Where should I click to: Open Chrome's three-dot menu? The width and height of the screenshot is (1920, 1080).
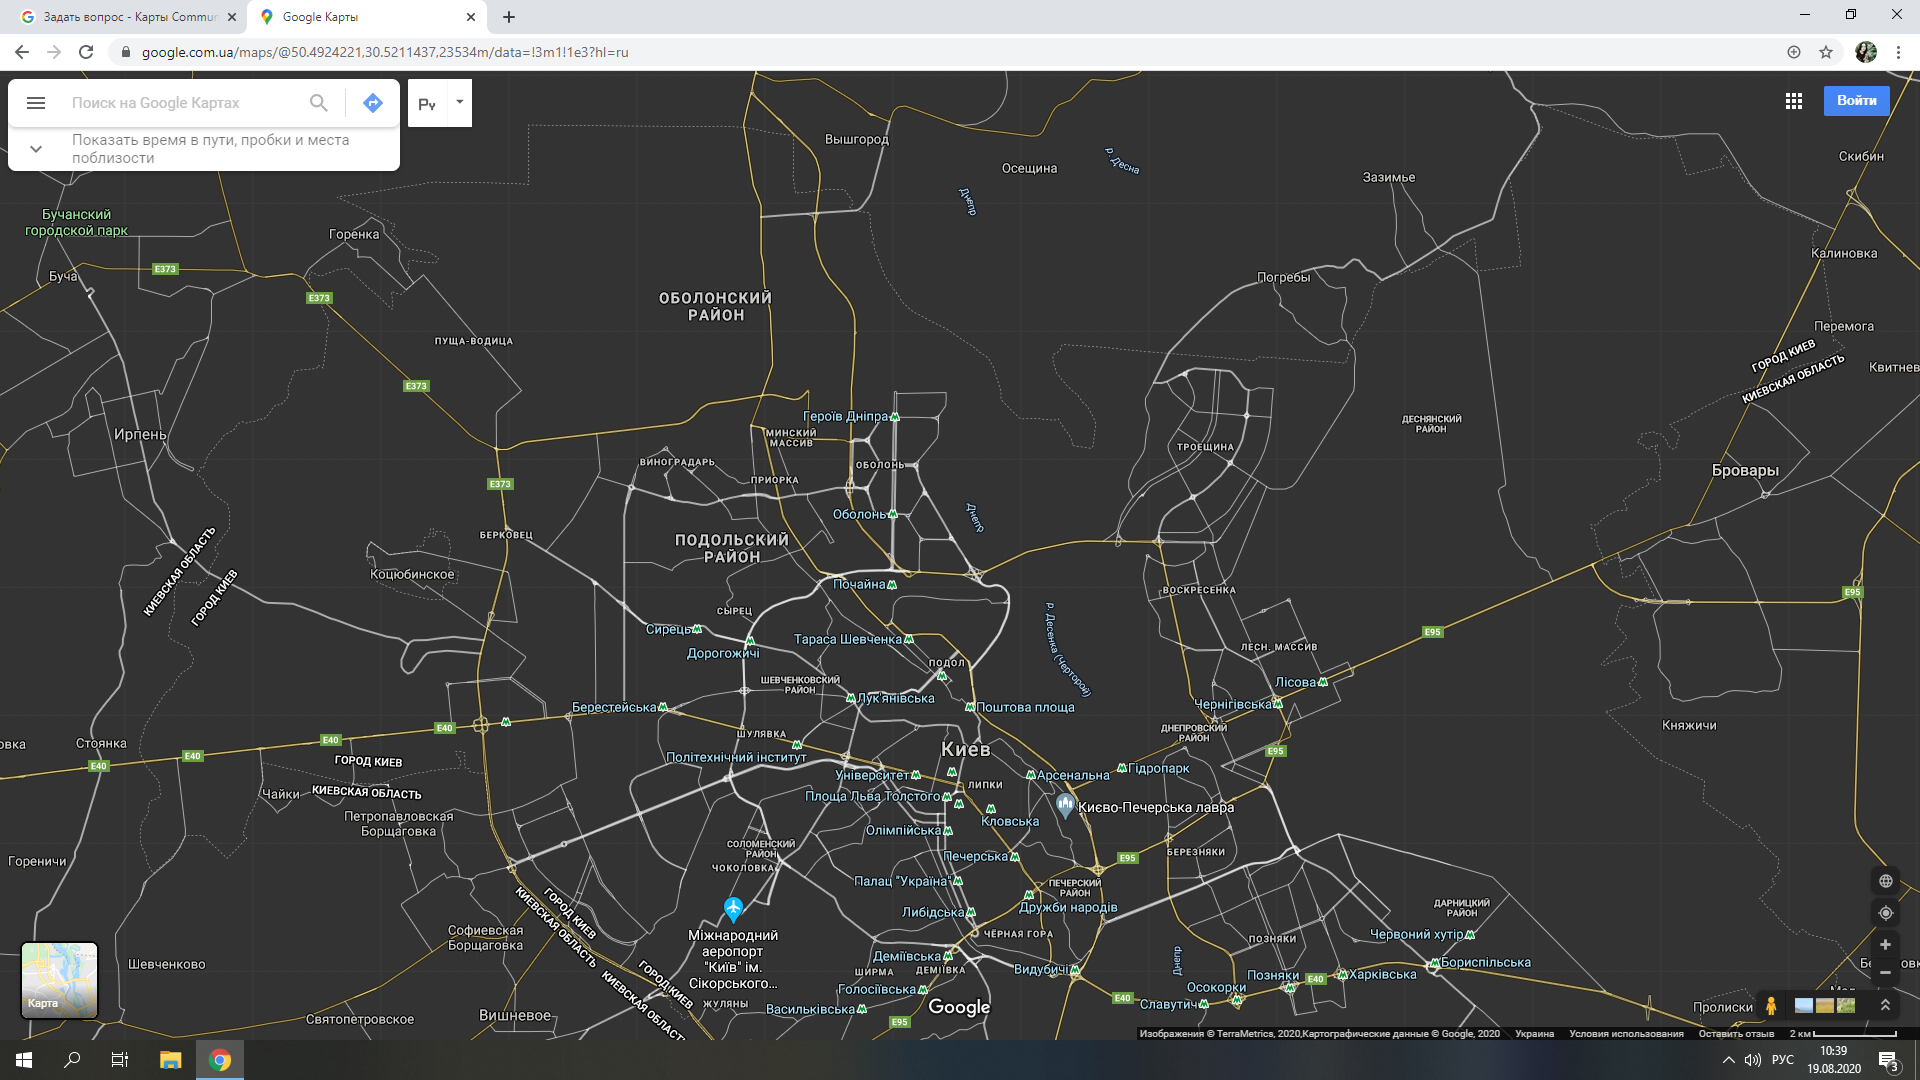[1898, 52]
